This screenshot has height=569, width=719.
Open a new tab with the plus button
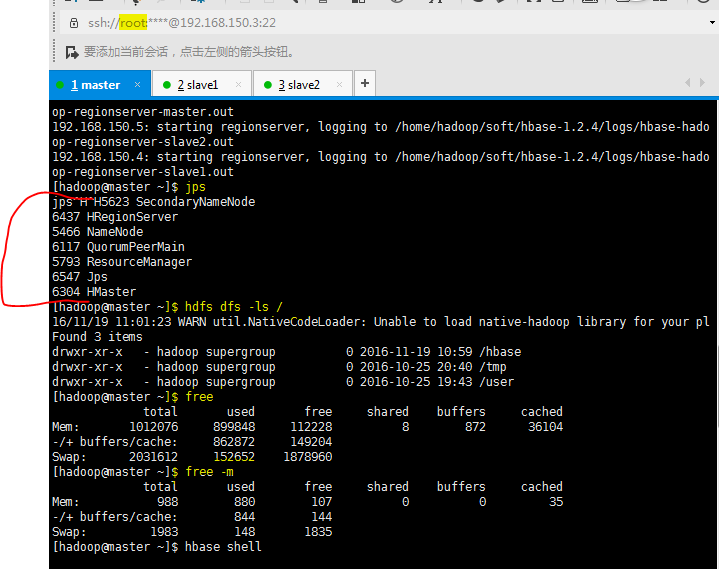[365, 83]
